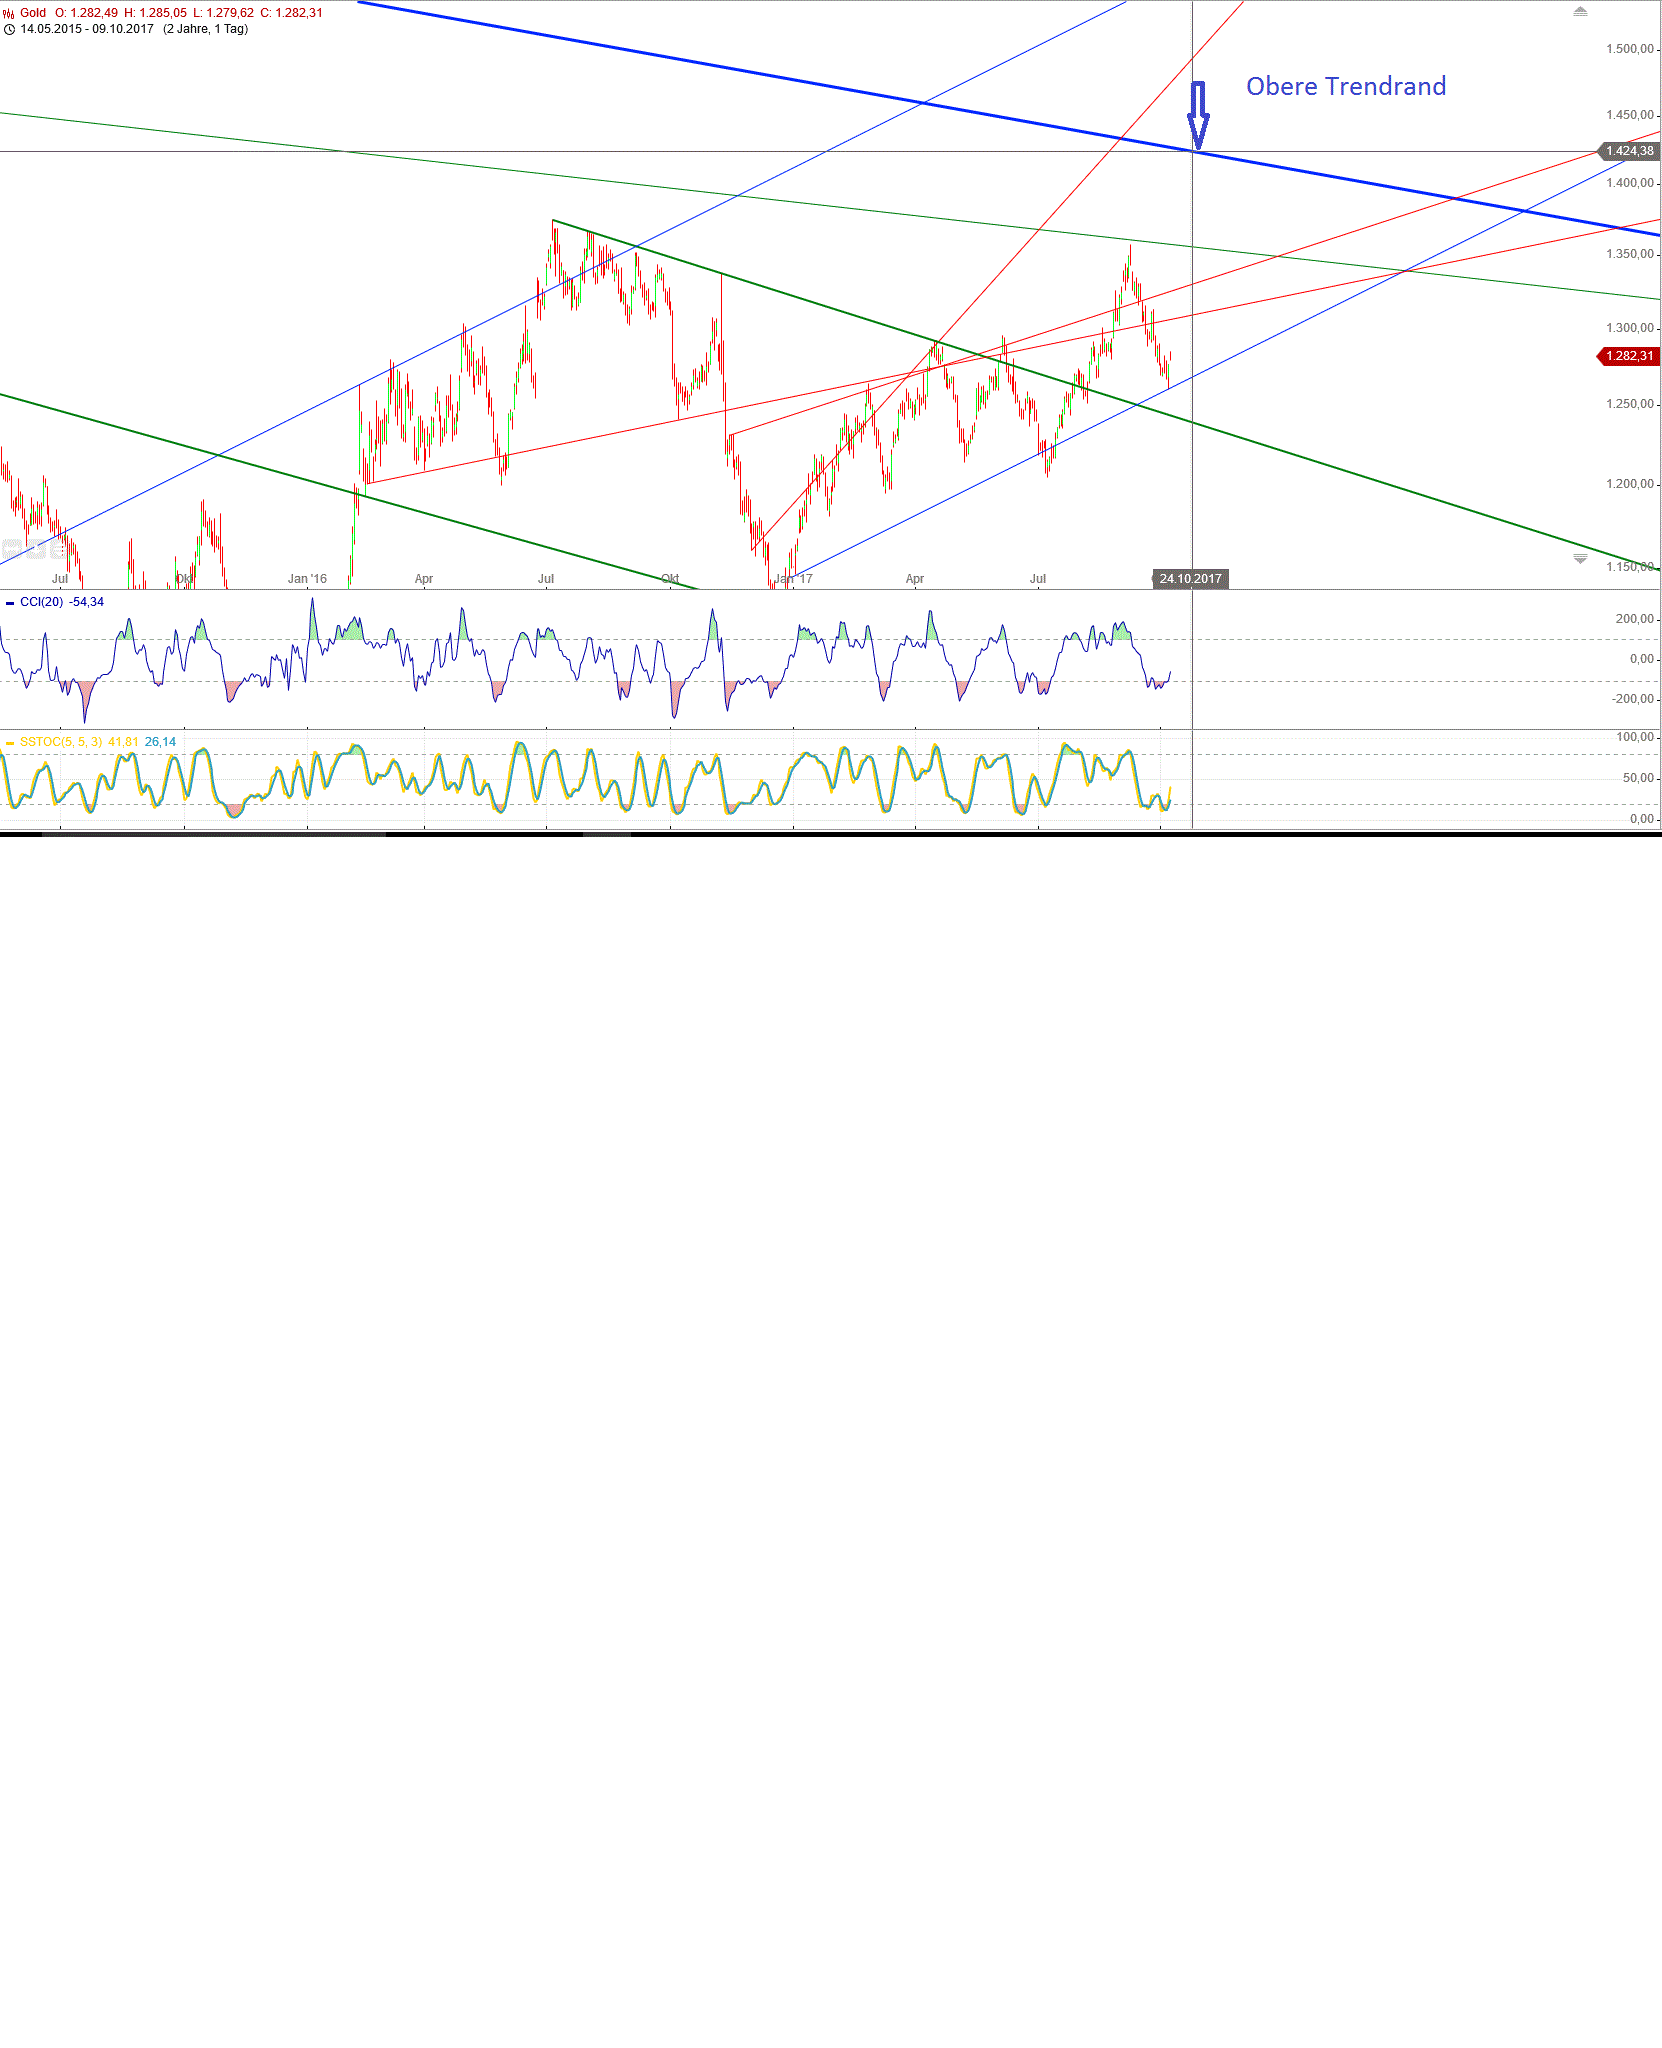Click the 1.500,00 price axis label
Screen dimensions: 1662x2048
click(x=1630, y=49)
